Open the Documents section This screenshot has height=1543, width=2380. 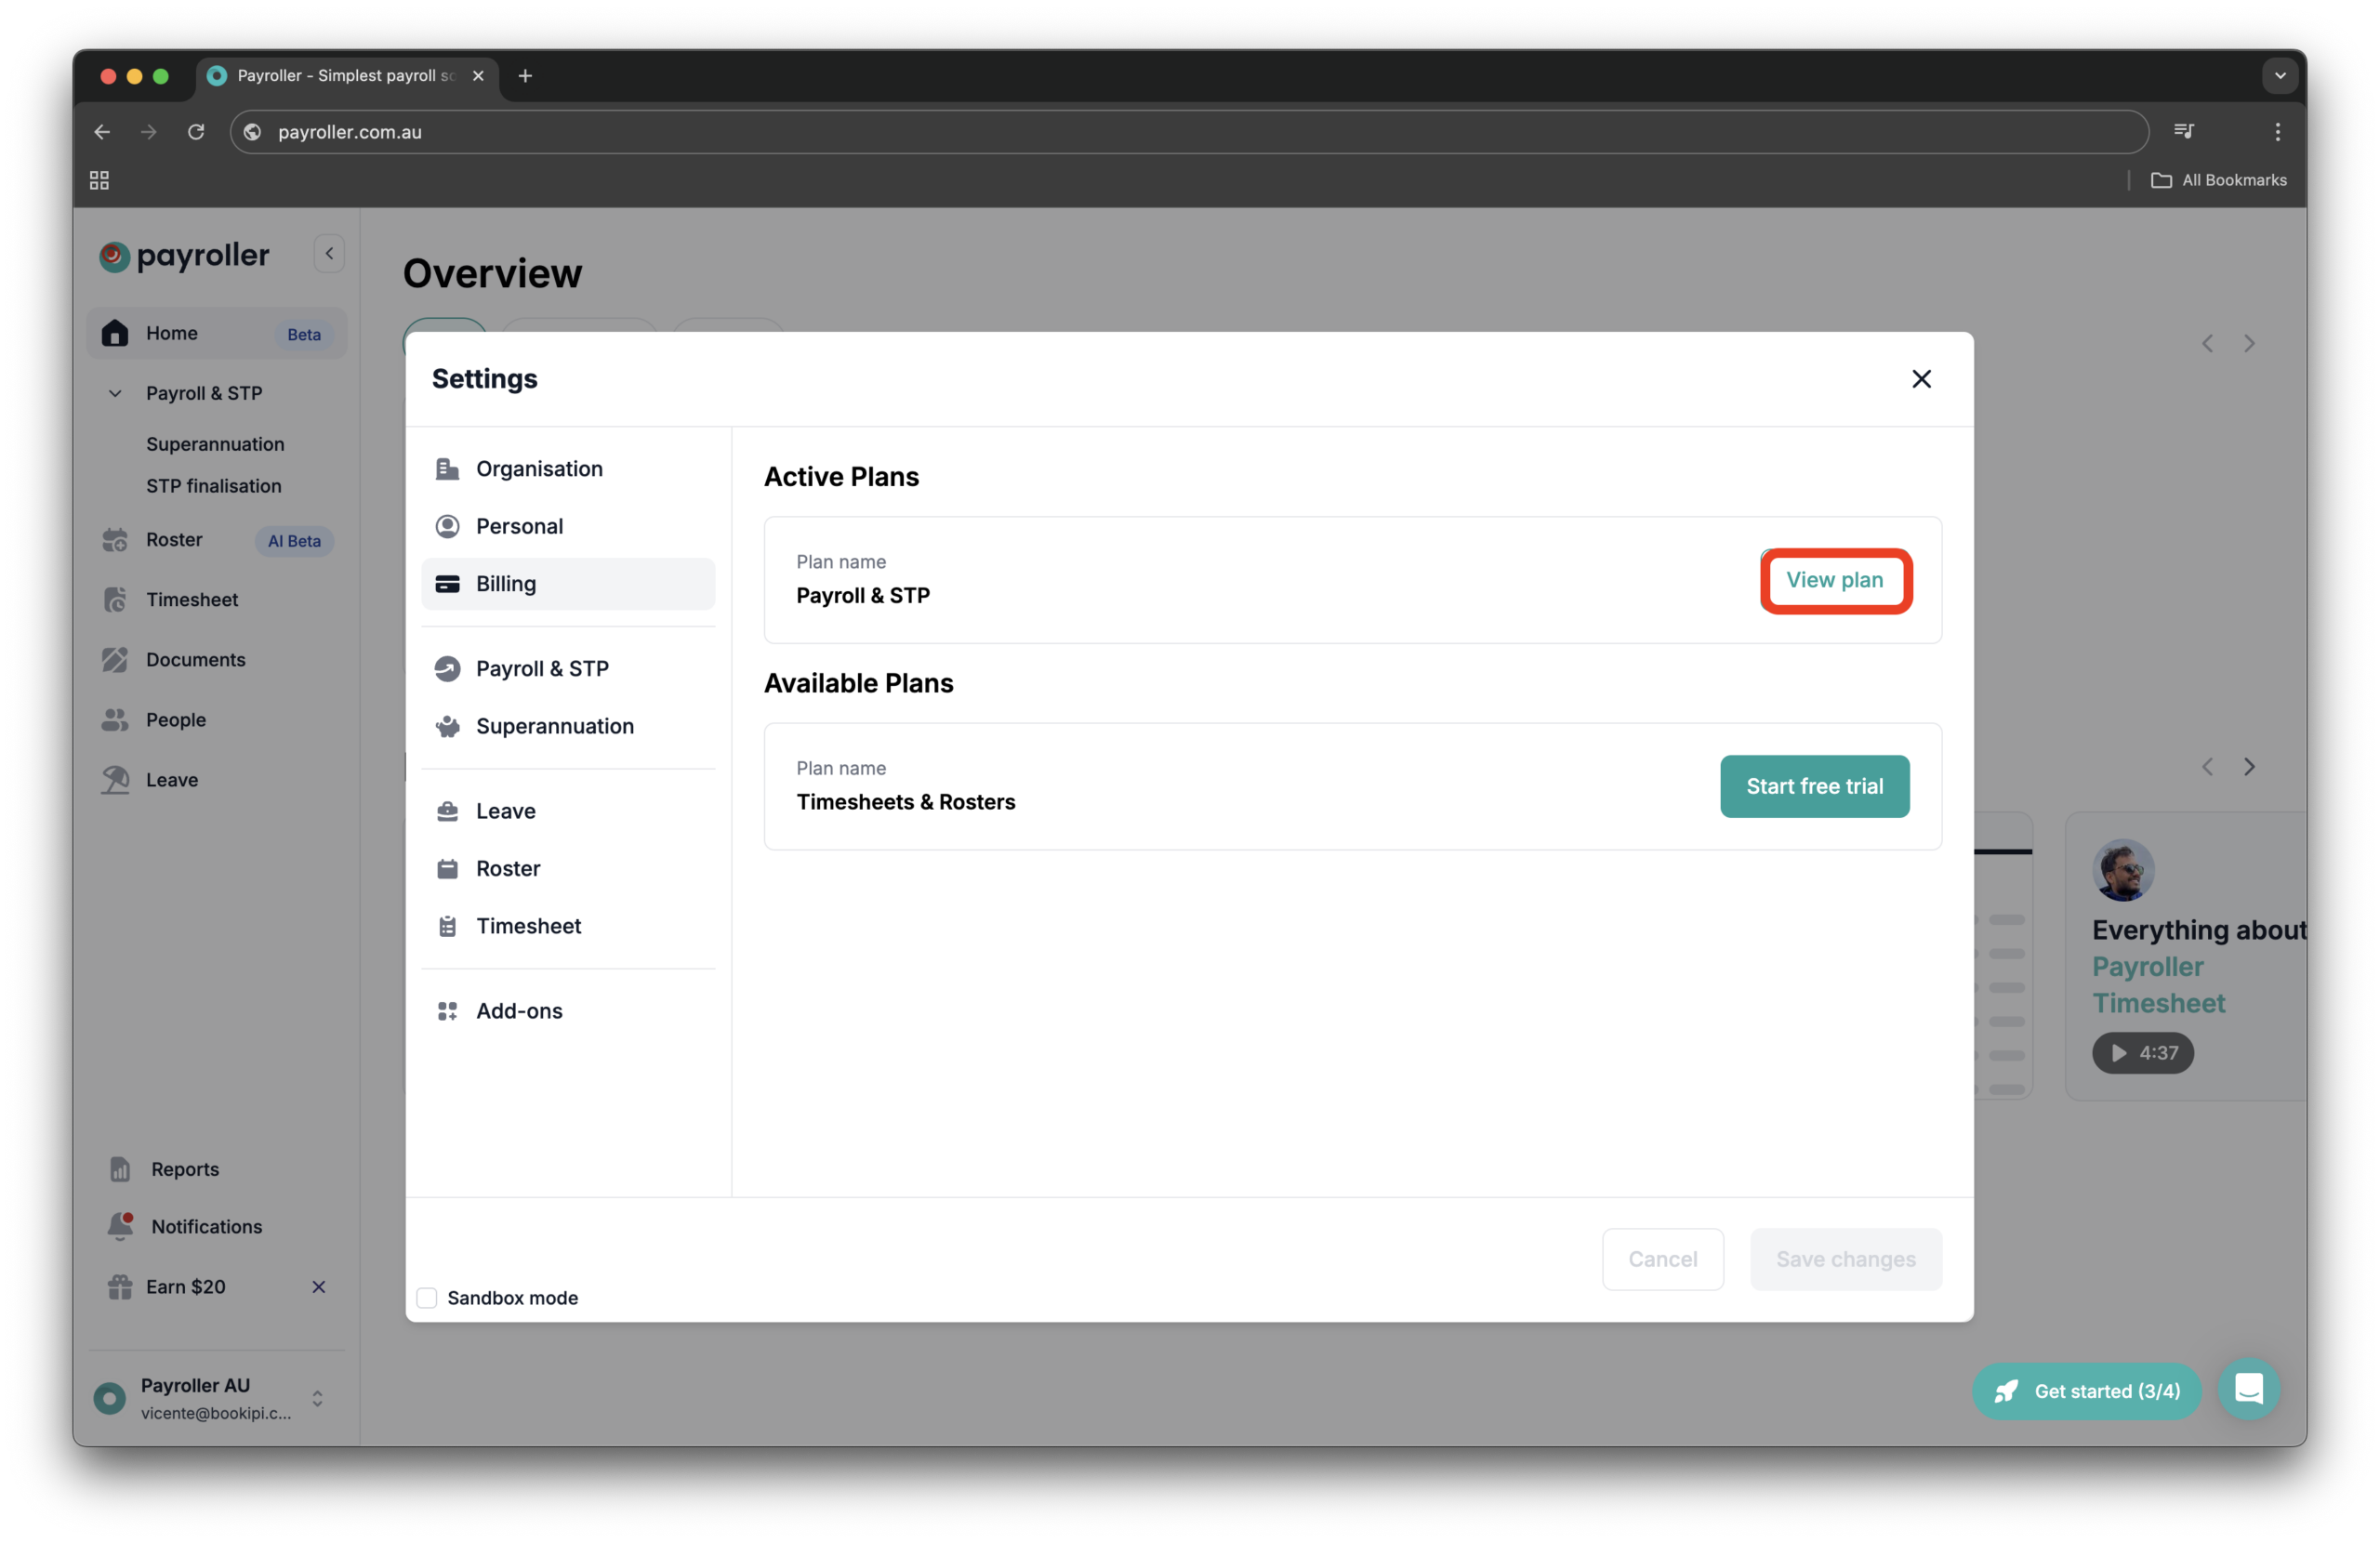click(195, 659)
